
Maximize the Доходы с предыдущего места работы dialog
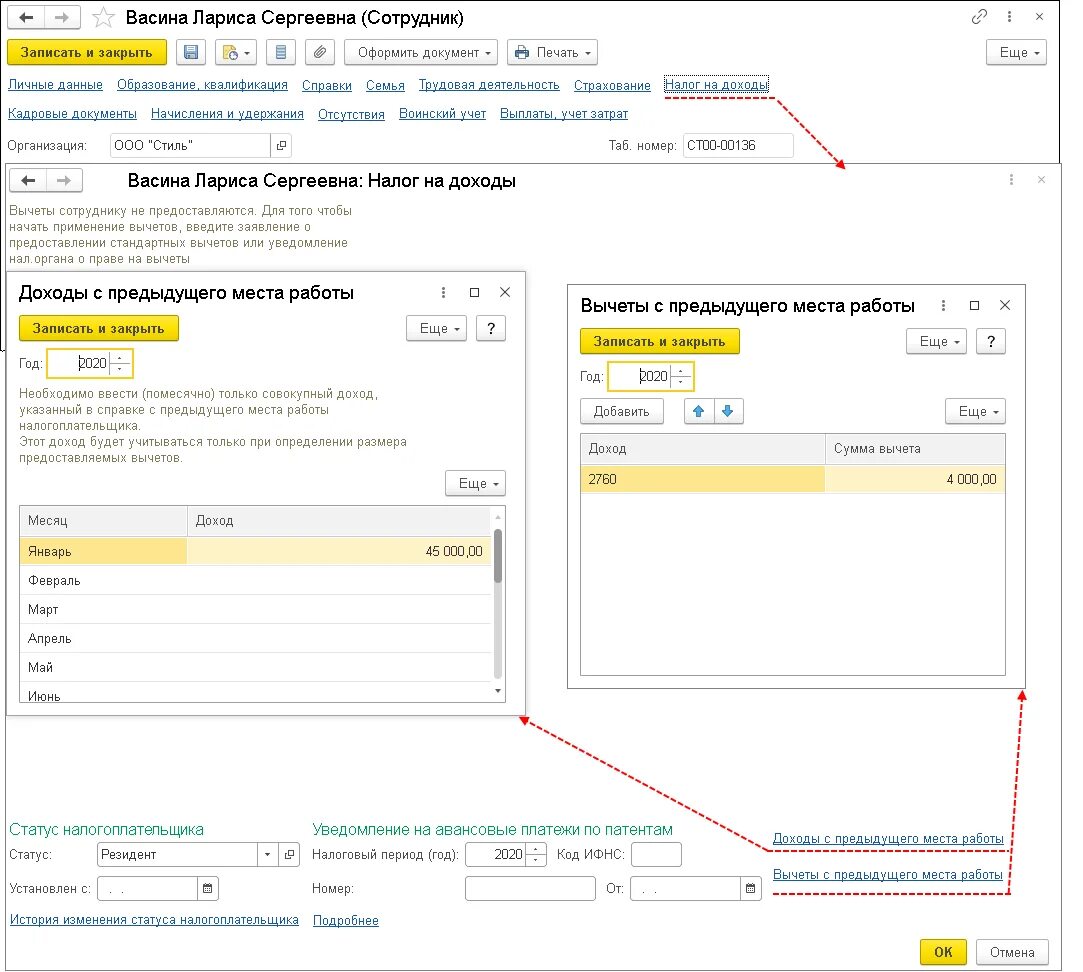click(475, 292)
